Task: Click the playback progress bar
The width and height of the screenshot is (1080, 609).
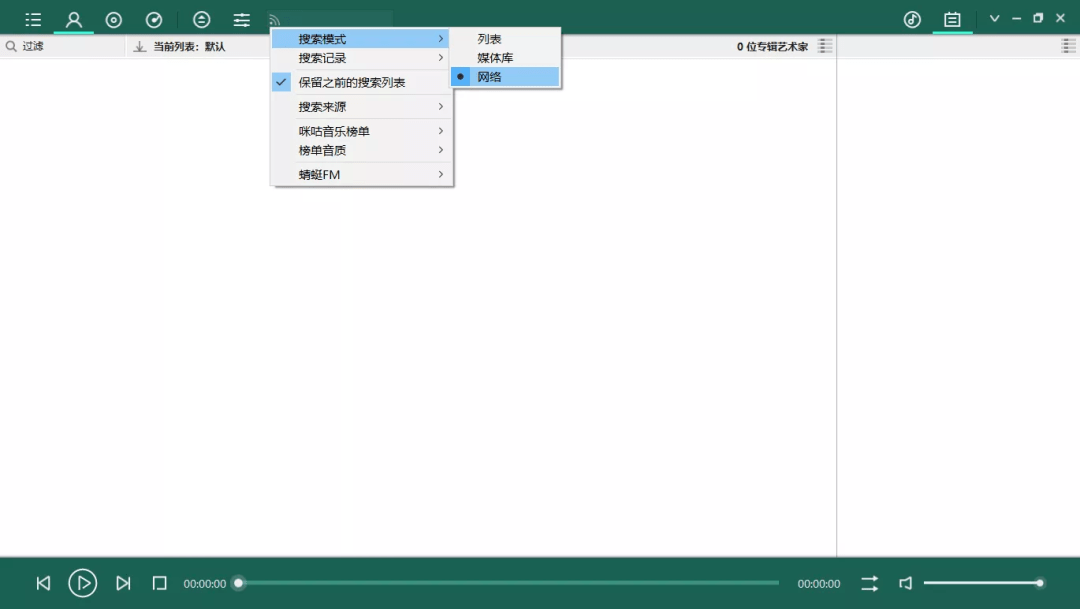Action: tap(508, 584)
